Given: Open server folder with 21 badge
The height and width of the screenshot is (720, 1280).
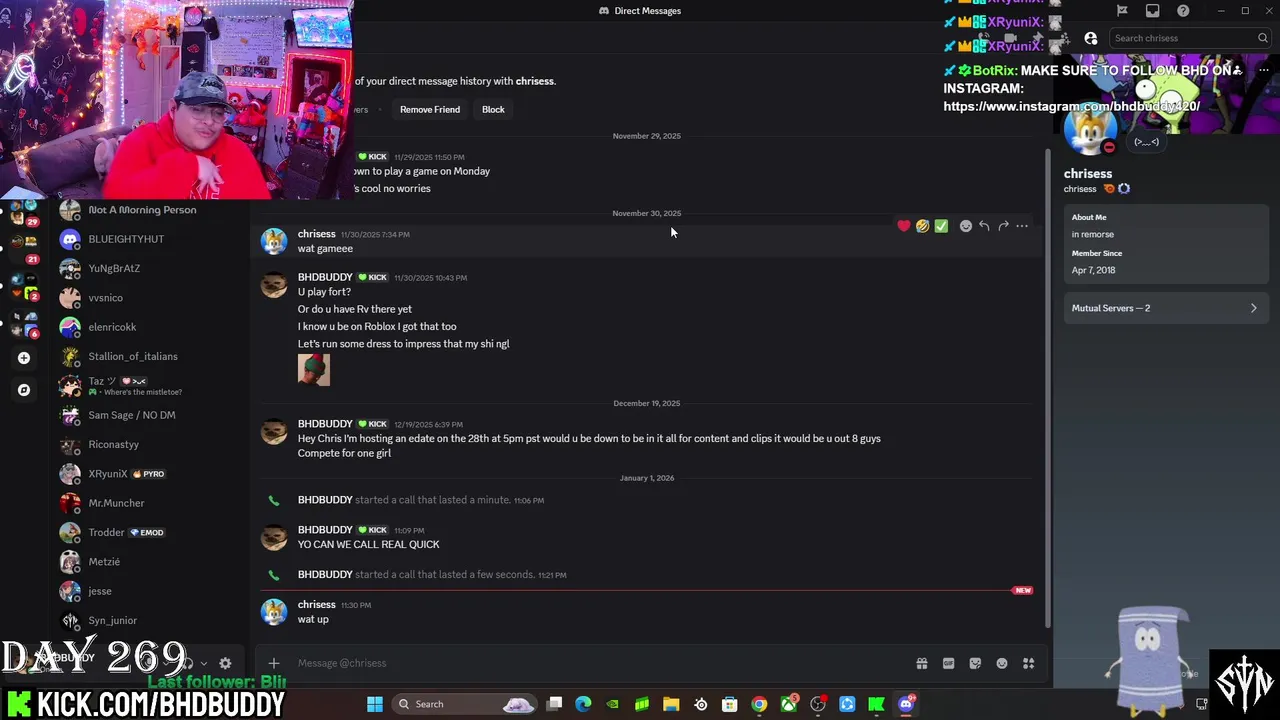Looking at the screenshot, I should (24, 250).
